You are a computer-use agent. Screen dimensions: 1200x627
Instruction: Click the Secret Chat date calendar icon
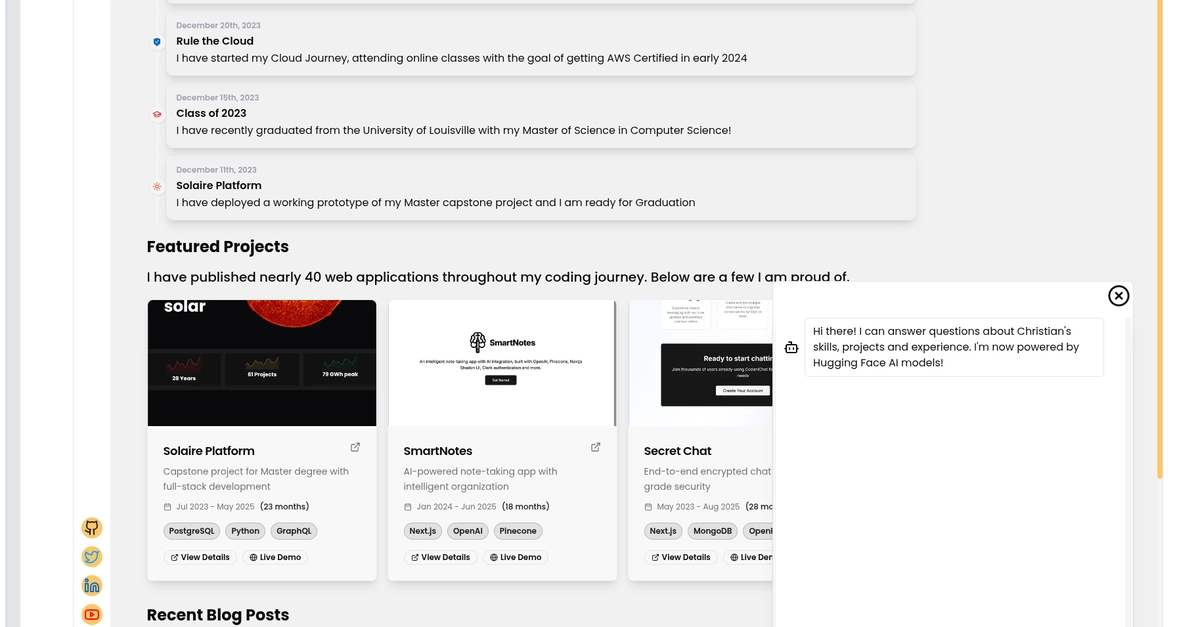(x=648, y=507)
